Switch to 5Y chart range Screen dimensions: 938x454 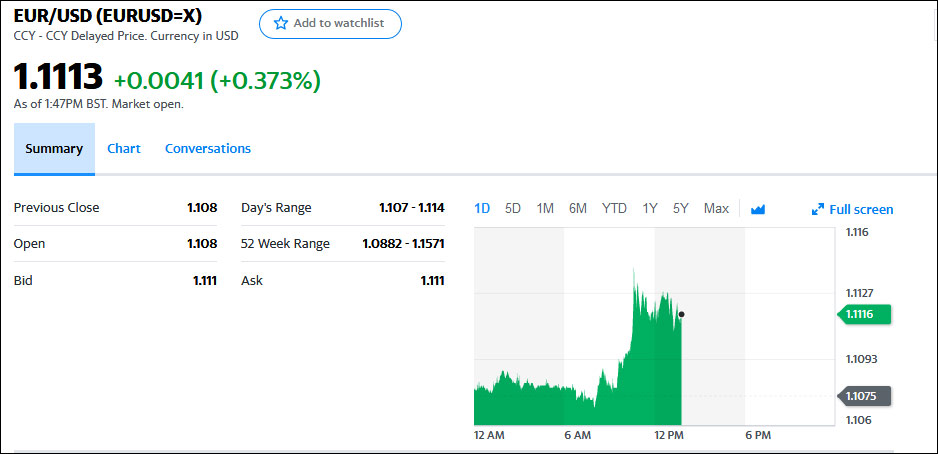click(681, 208)
